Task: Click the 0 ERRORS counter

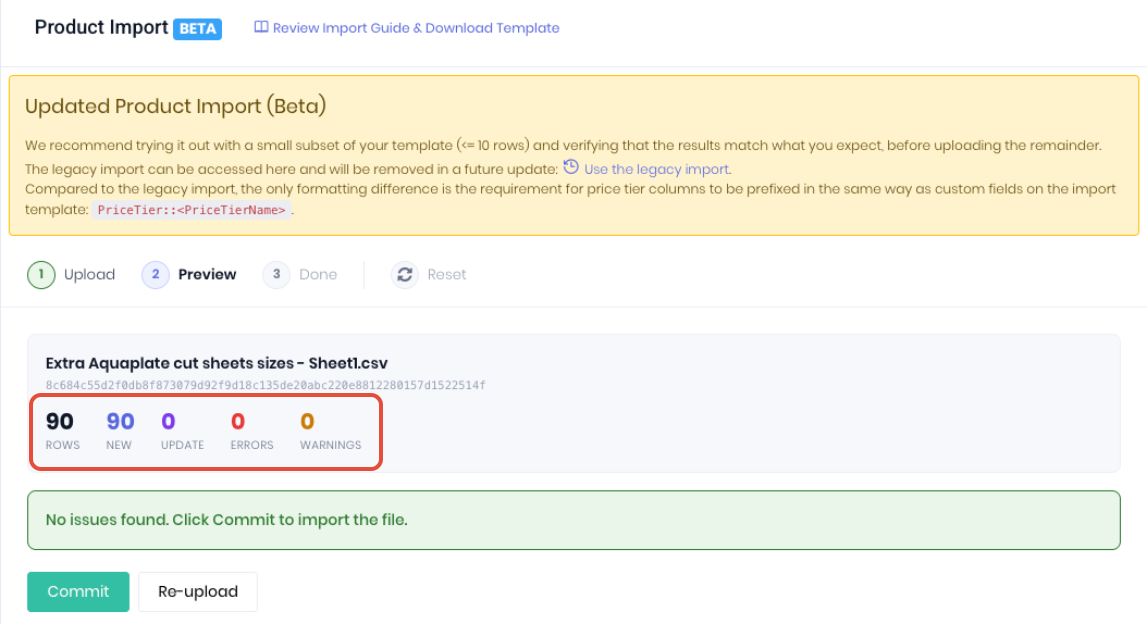Action: click(252, 430)
